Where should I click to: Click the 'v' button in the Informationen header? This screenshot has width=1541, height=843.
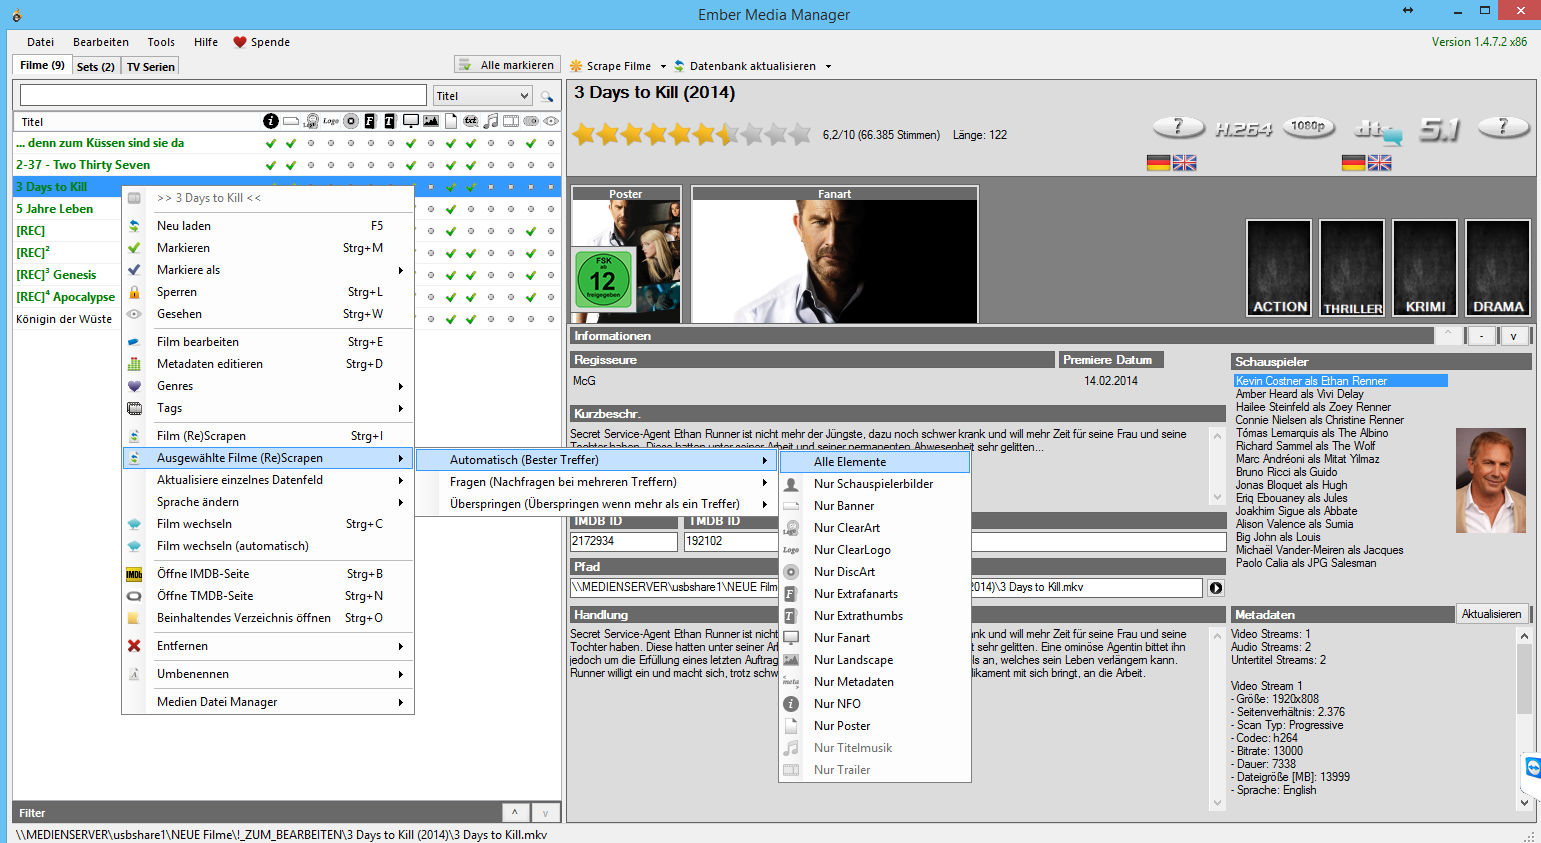click(x=1514, y=336)
